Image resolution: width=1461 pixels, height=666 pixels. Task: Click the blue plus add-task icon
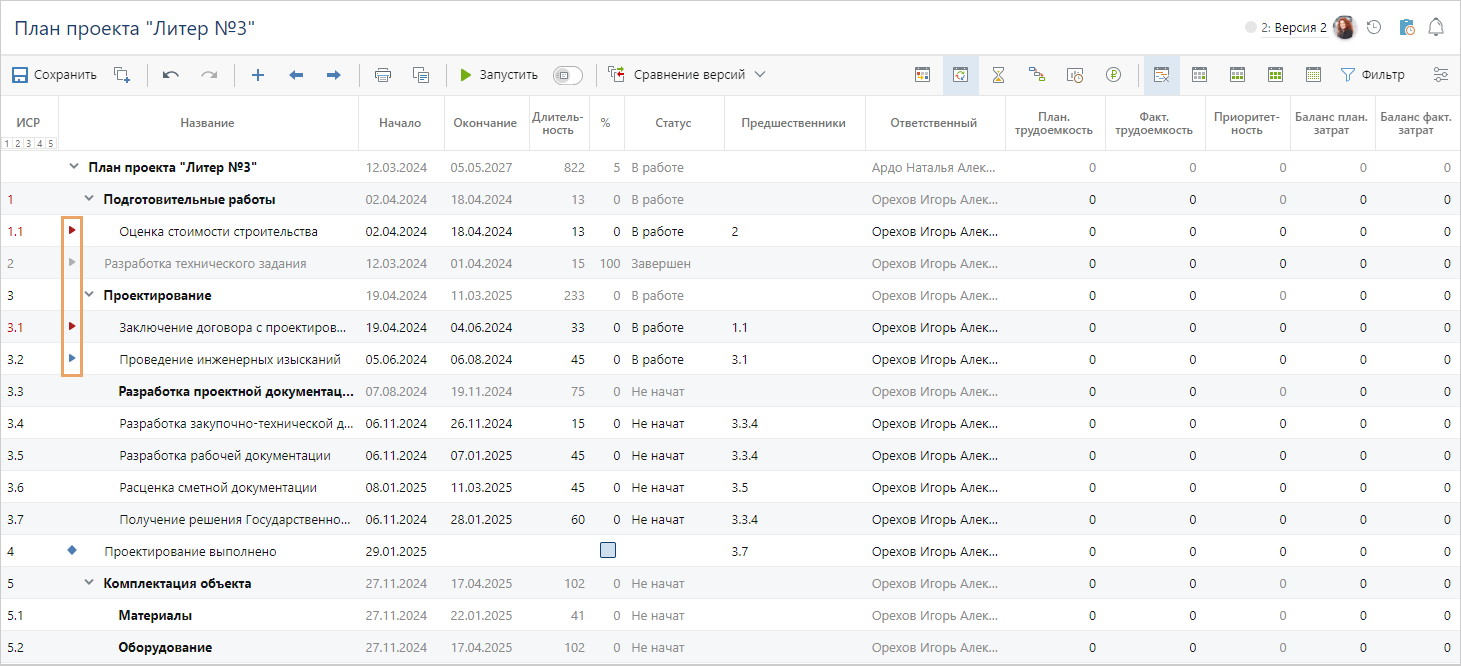[257, 75]
